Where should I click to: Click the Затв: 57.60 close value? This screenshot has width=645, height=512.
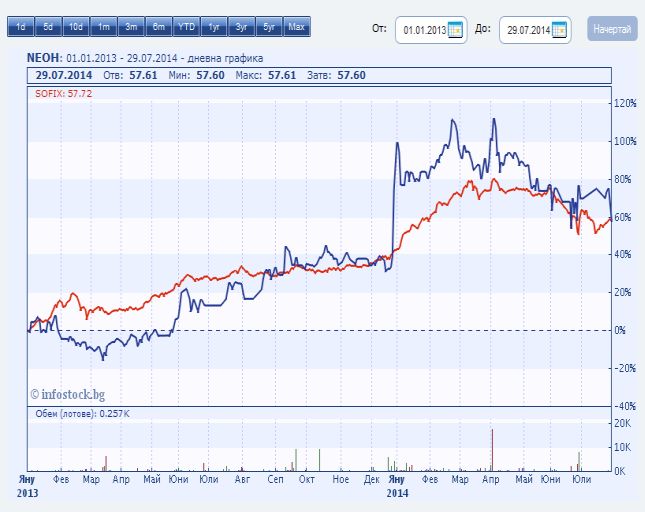(x=336, y=75)
